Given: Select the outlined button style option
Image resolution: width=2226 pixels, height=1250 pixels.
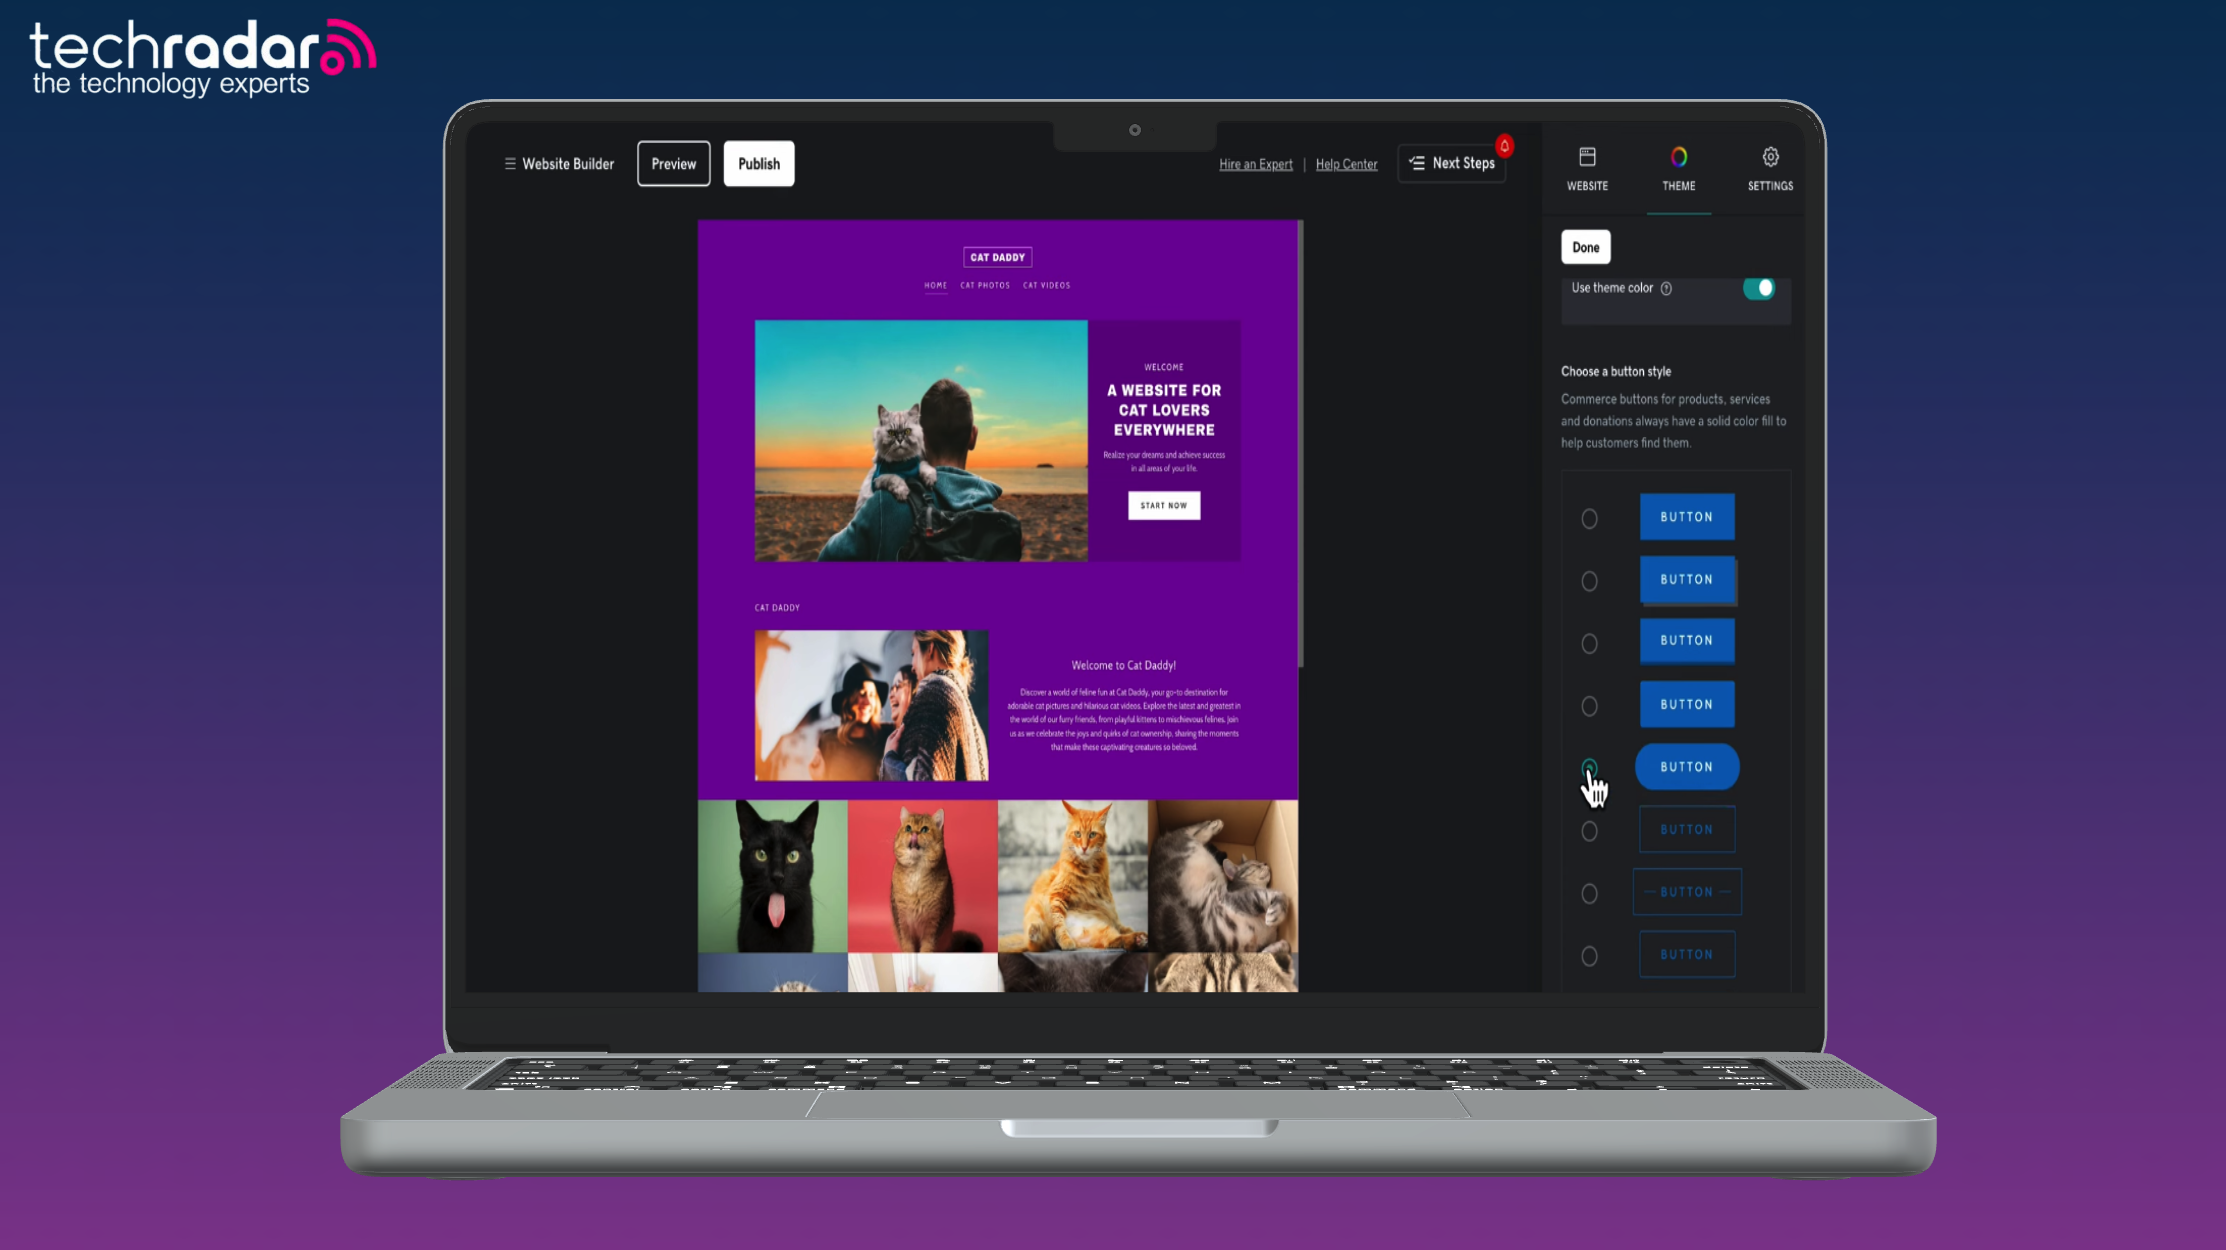Looking at the screenshot, I should point(1590,831).
